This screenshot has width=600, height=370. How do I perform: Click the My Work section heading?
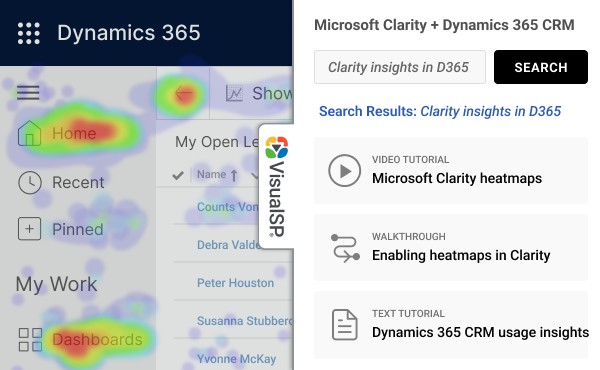tap(56, 285)
